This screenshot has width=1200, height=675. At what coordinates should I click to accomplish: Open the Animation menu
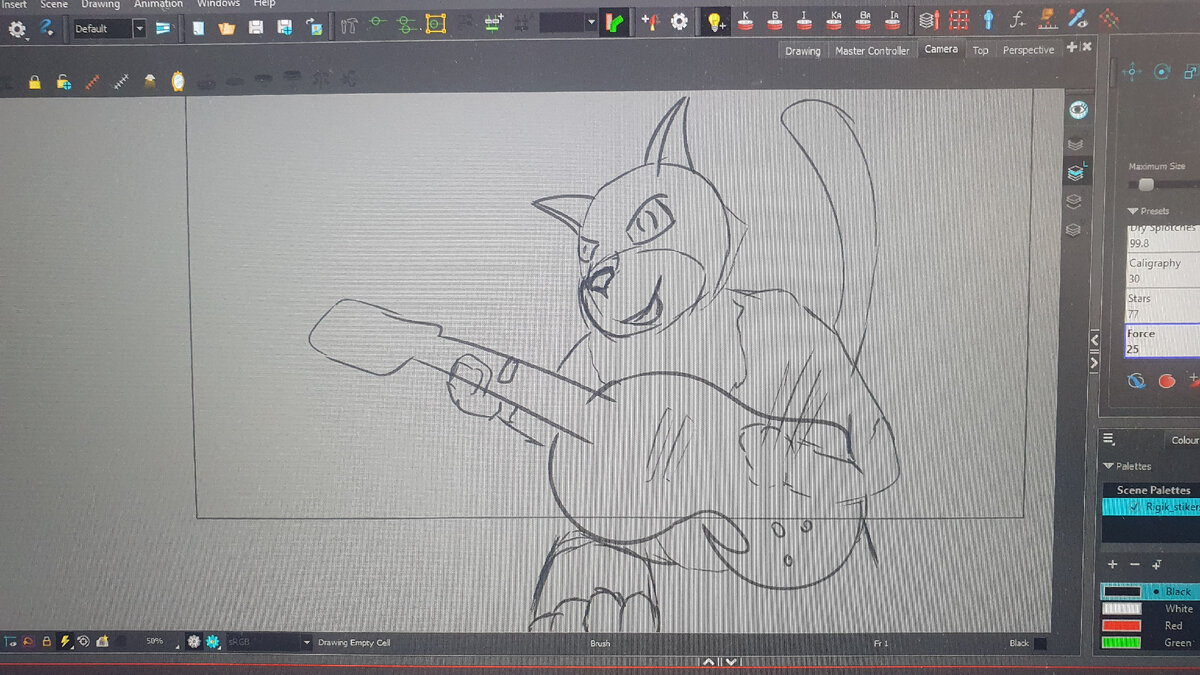(159, 4)
